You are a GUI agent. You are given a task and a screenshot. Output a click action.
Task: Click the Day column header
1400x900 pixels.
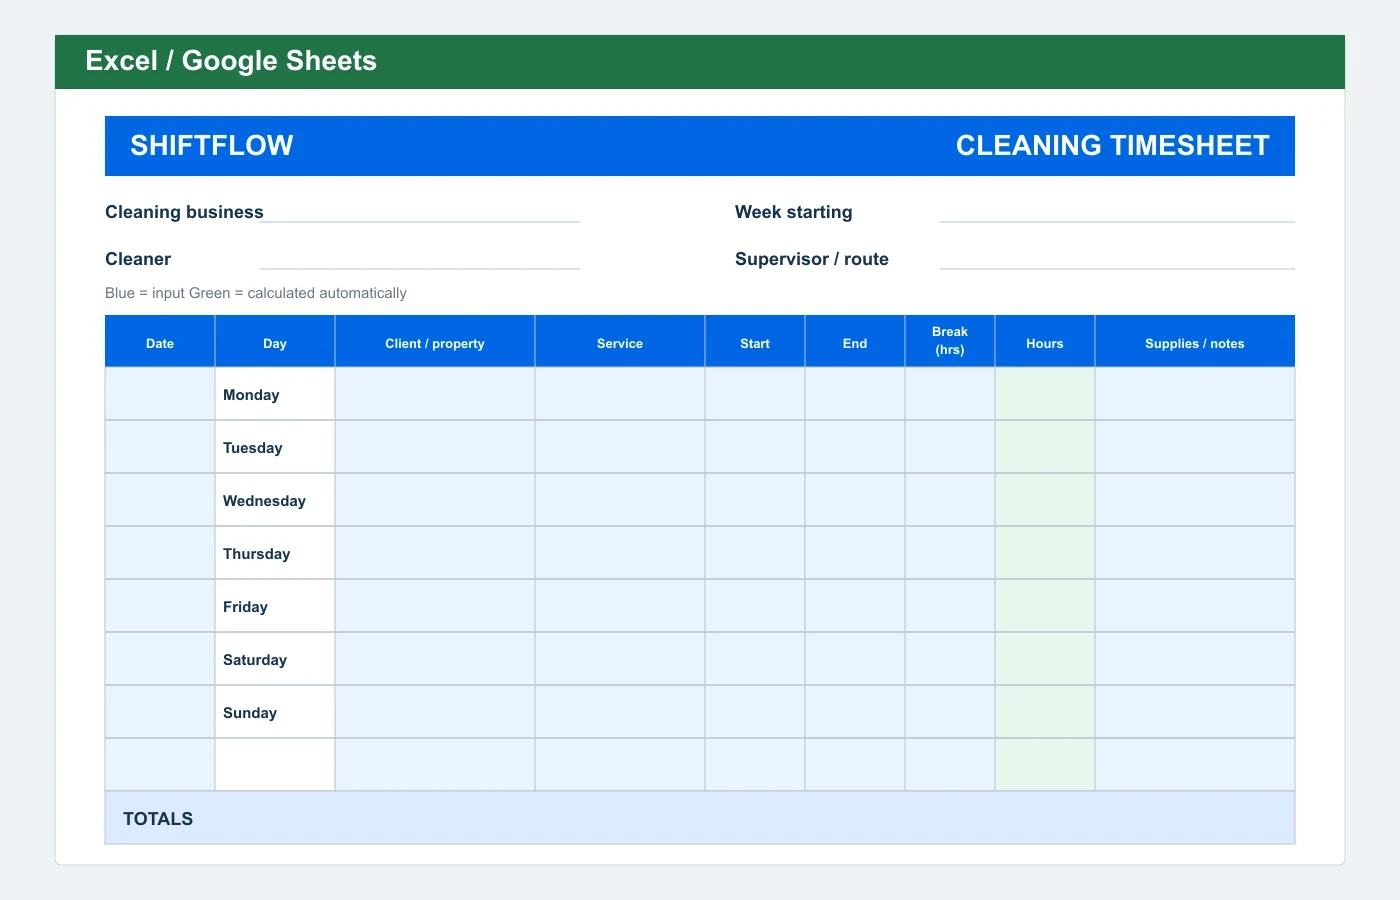[x=275, y=342]
